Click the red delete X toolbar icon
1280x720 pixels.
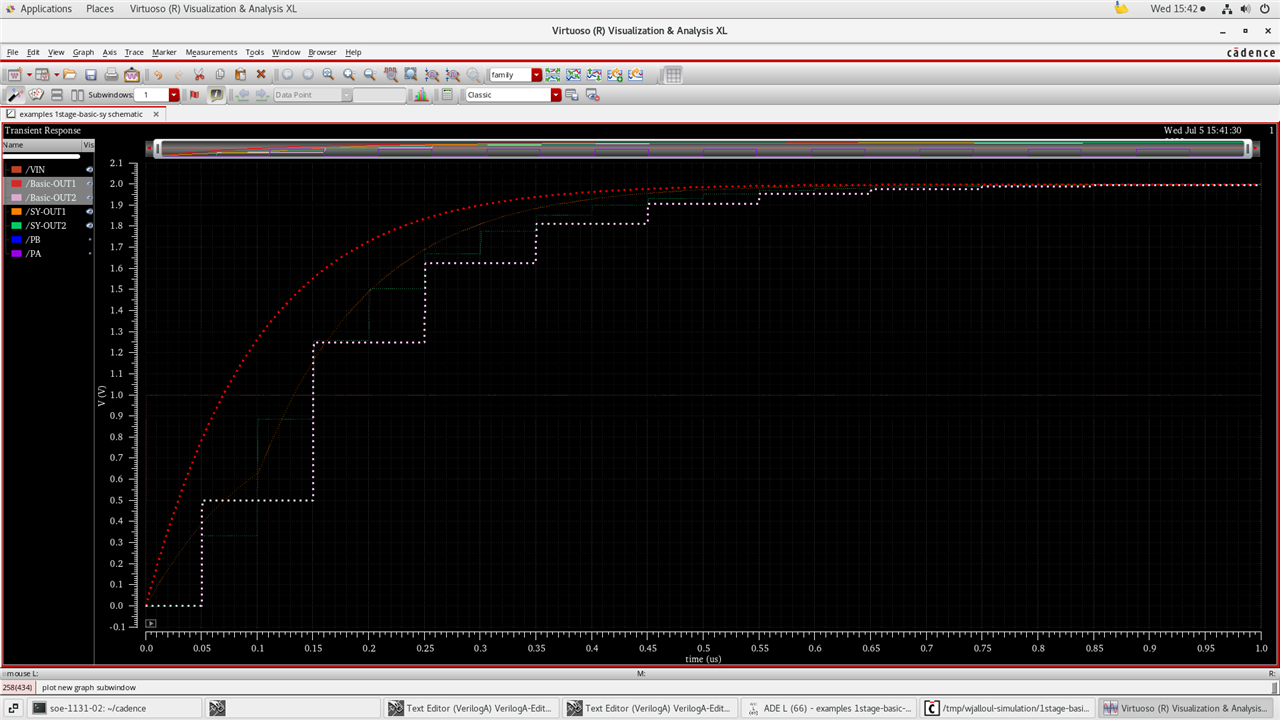tap(261, 75)
